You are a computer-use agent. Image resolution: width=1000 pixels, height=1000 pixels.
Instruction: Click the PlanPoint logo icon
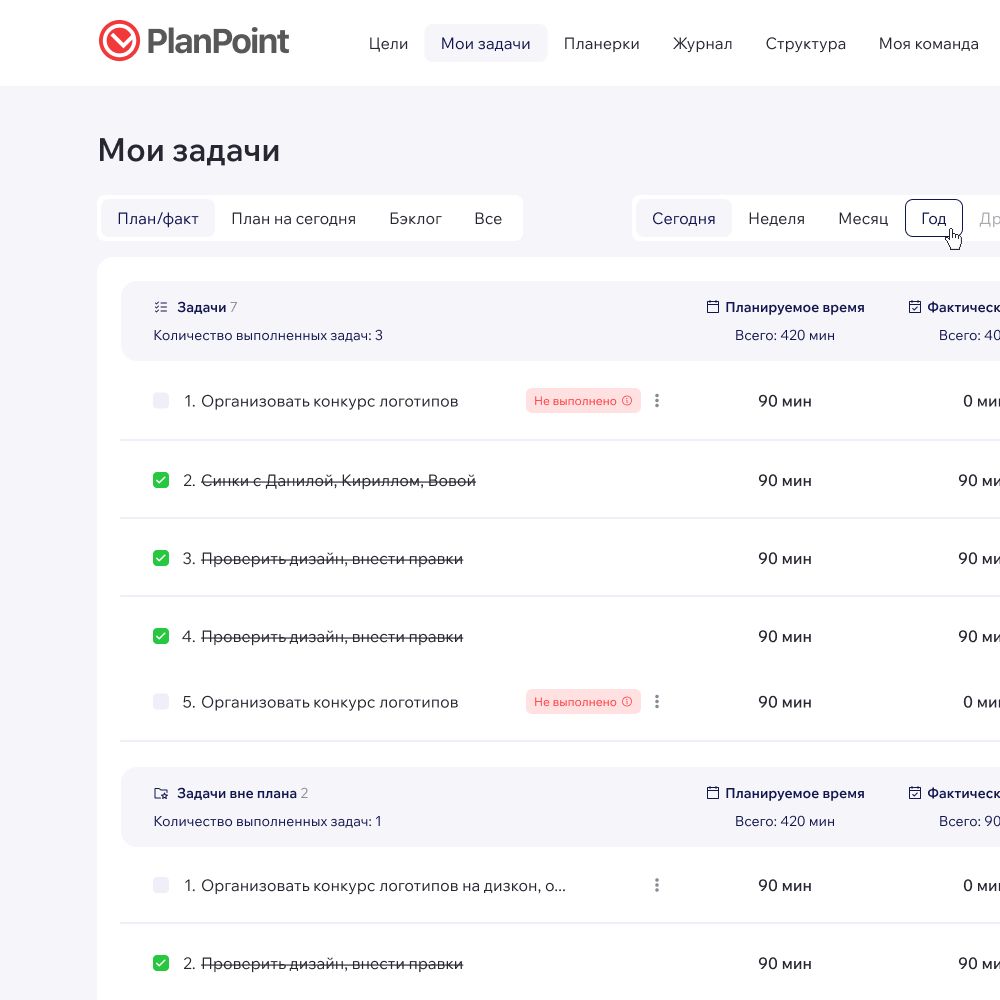tap(119, 42)
